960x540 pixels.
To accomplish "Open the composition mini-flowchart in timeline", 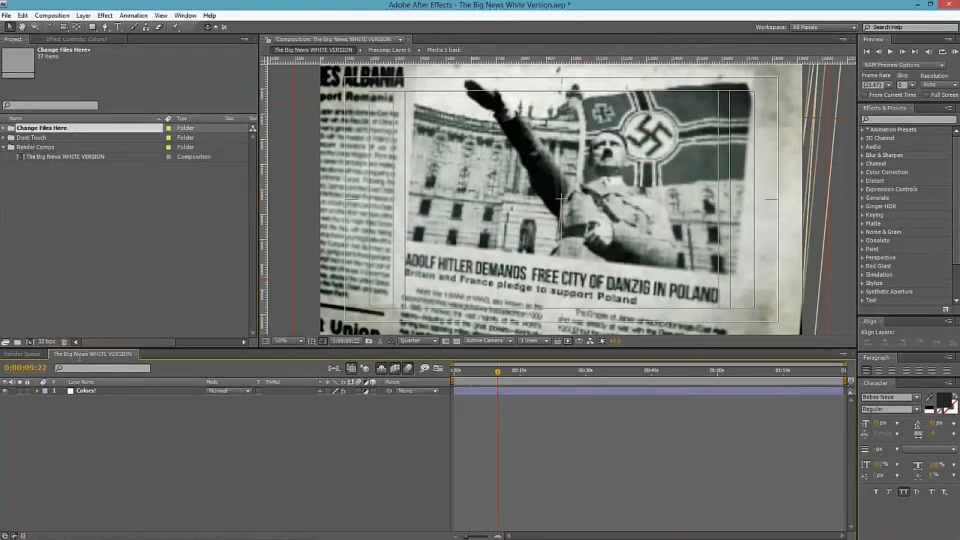I will point(334,368).
